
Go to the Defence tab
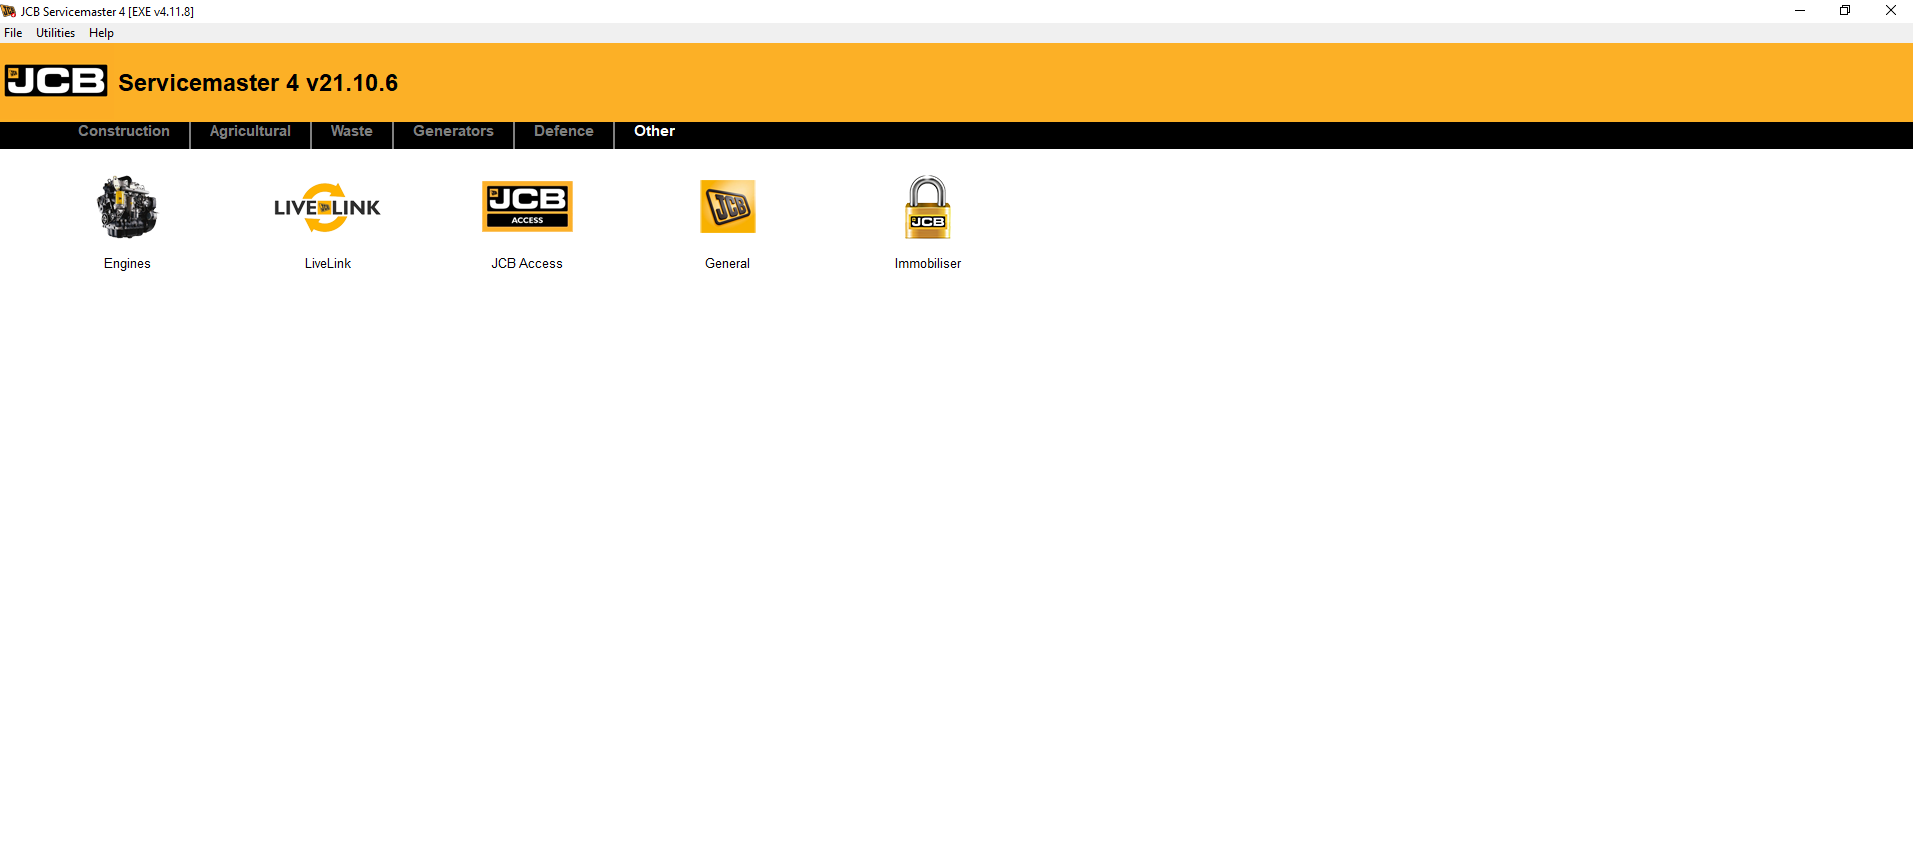(564, 131)
